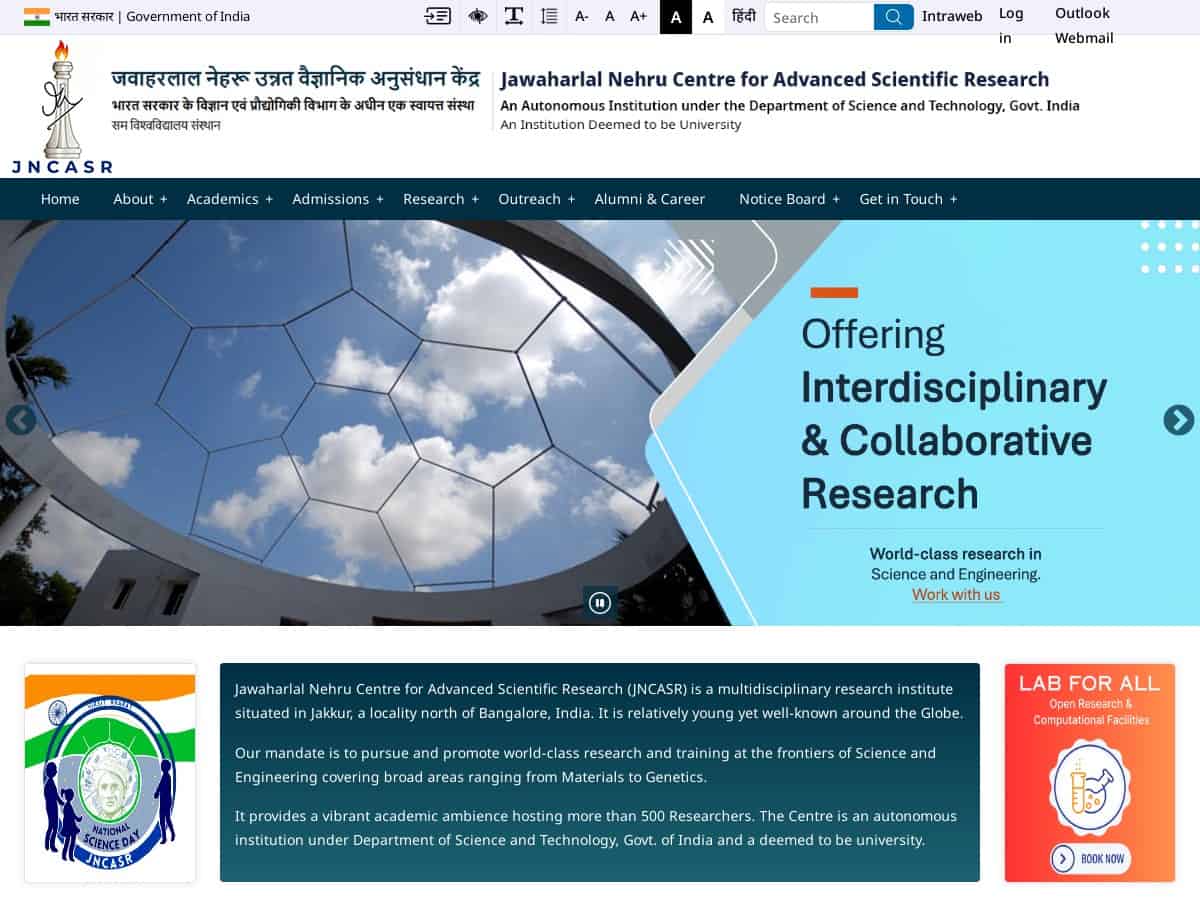The image size is (1200, 900).
Task: Open the Academics menu item
Action: [222, 199]
